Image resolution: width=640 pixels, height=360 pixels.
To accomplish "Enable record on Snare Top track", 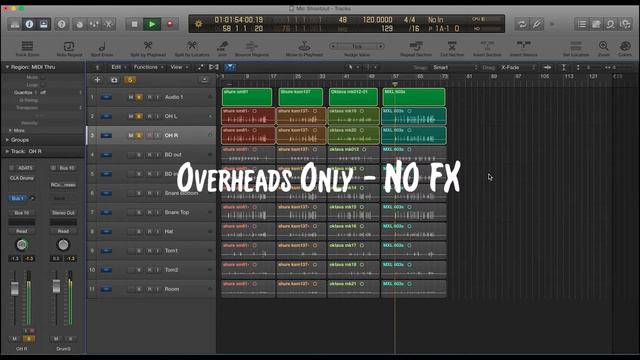I will click(149, 212).
